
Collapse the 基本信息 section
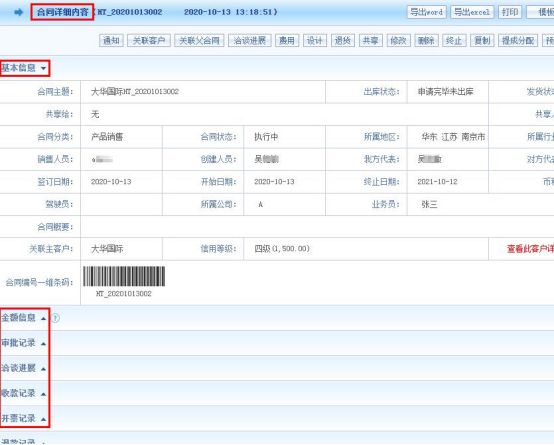pyautogui.click(x=24, y=68)
